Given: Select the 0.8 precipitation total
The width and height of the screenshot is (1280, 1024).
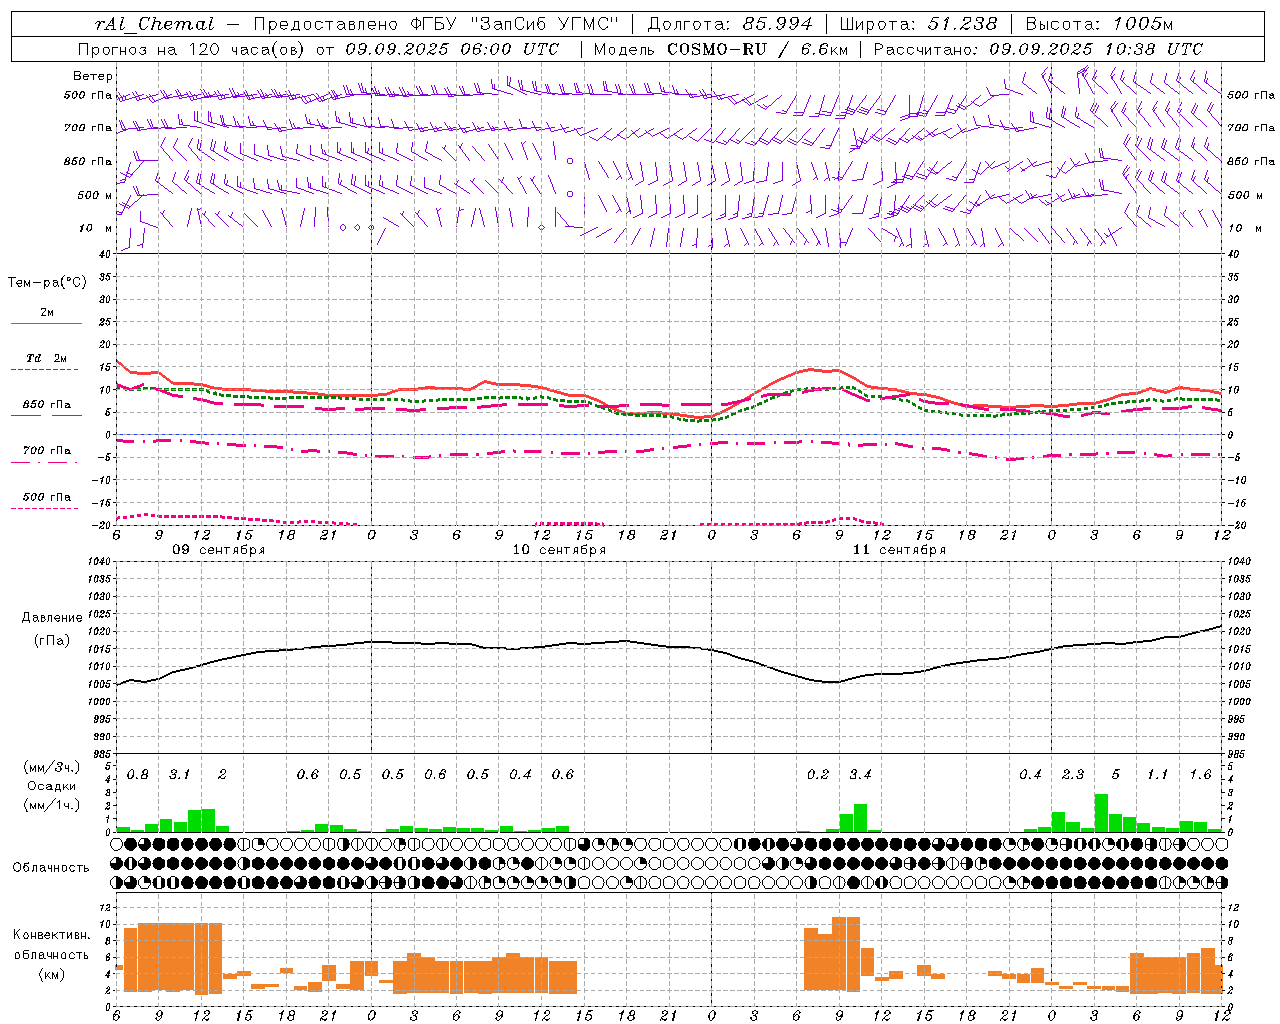Looking at the screenshot, I should click(138, 775).
